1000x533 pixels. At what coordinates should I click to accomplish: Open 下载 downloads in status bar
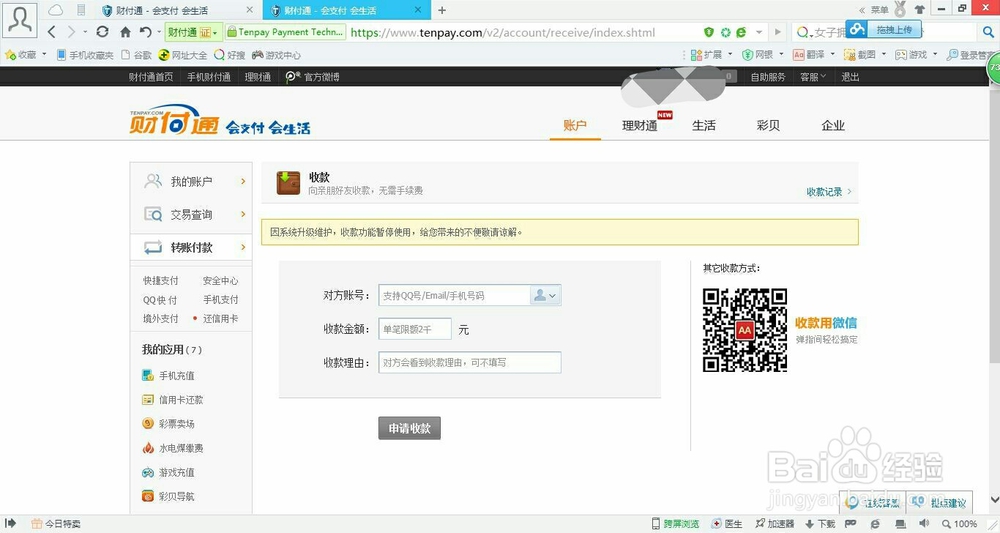coord(820,523)
